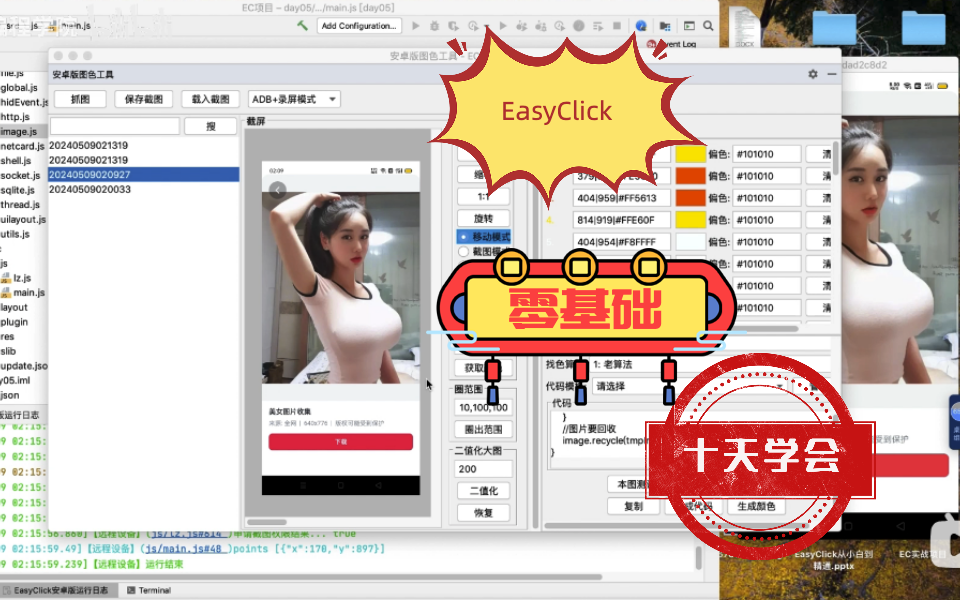Click the 偏色 #101010 field in the 404|954|#F8FFFF row
The width and height of the screenshot is (960, 600).
tap(767, 242)
